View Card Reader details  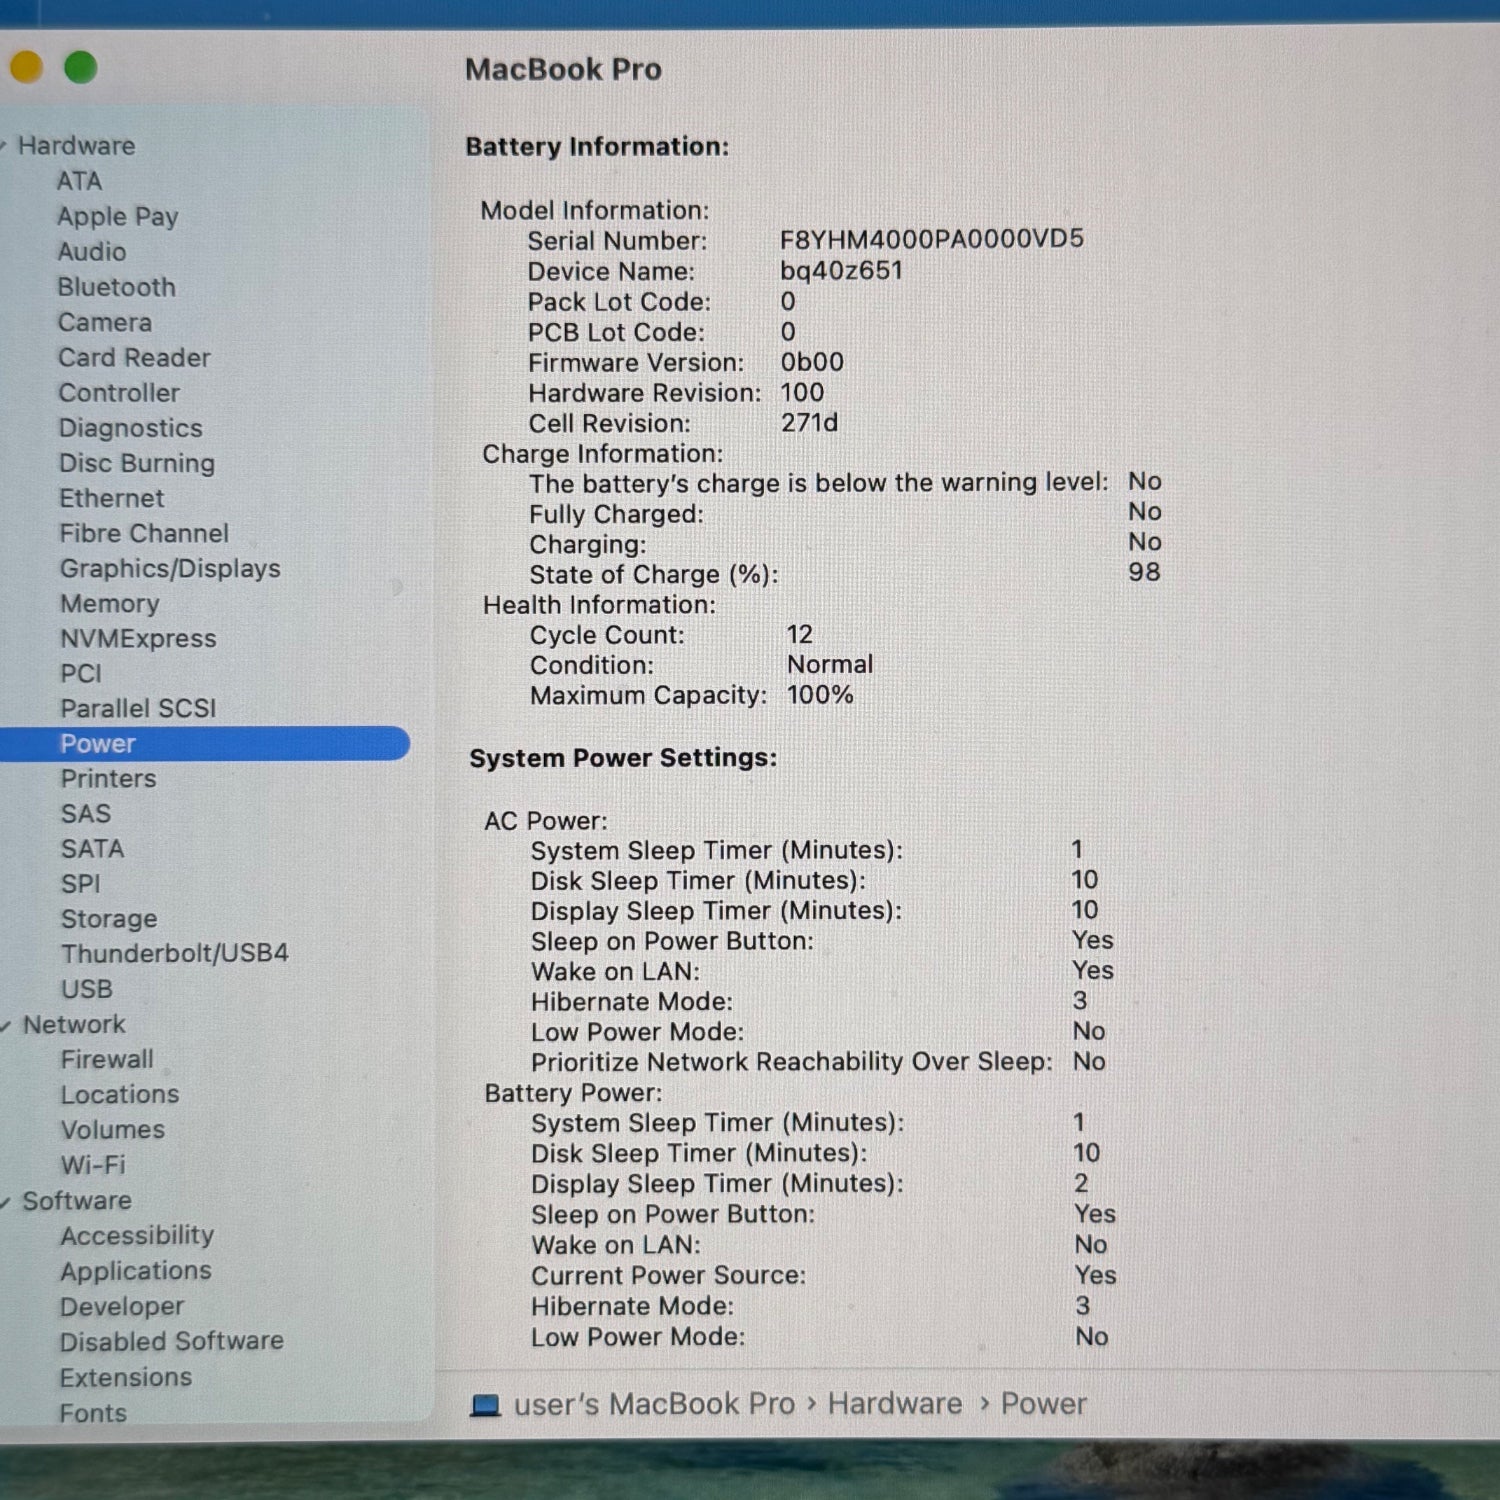click(x=134, y=358)
